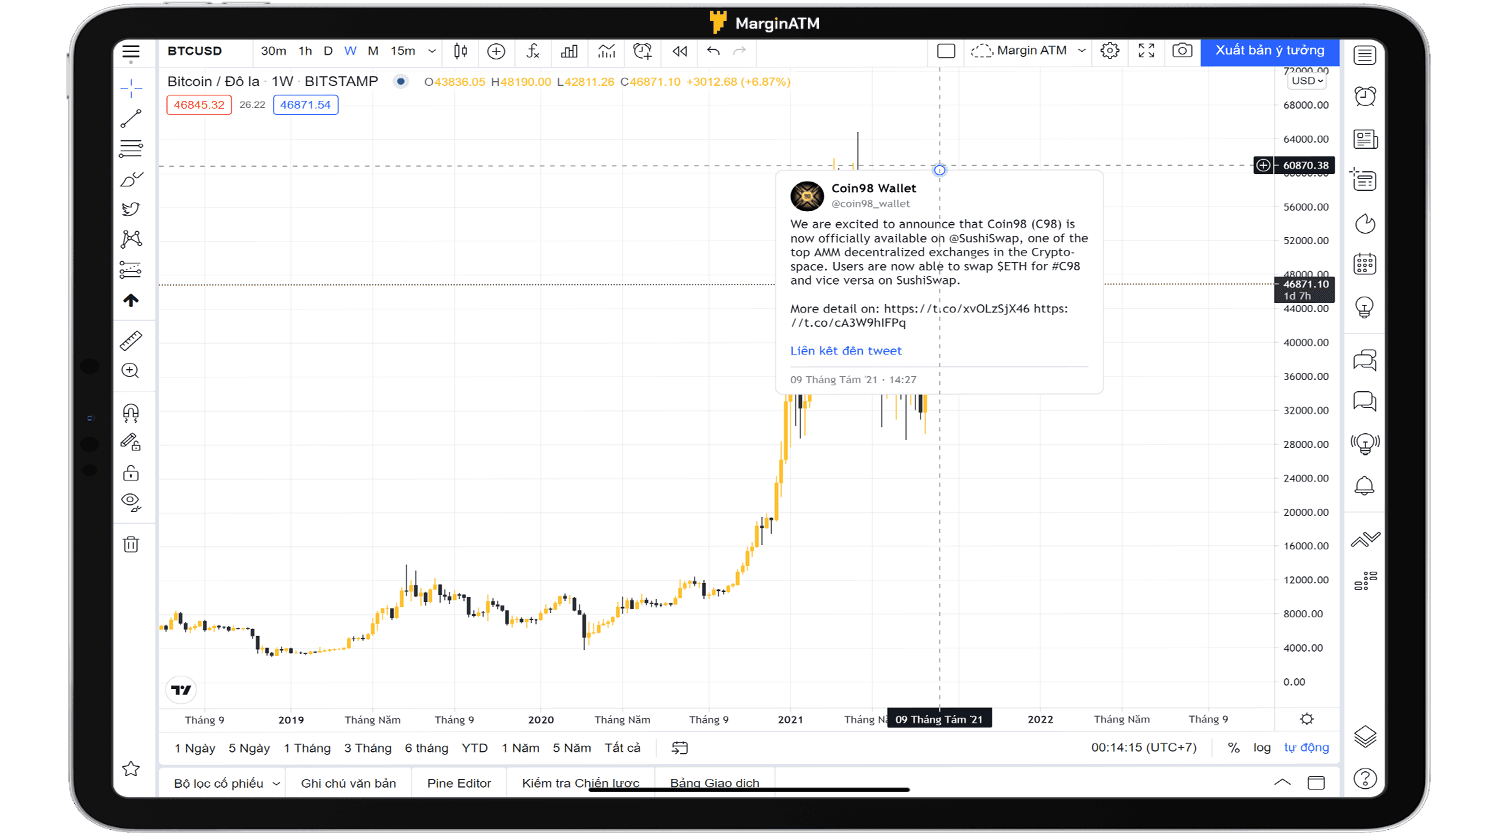Create an alert from the top toolbar
Image resolution: width=1500 pixels, height=833 pixels.
[642, 51]
